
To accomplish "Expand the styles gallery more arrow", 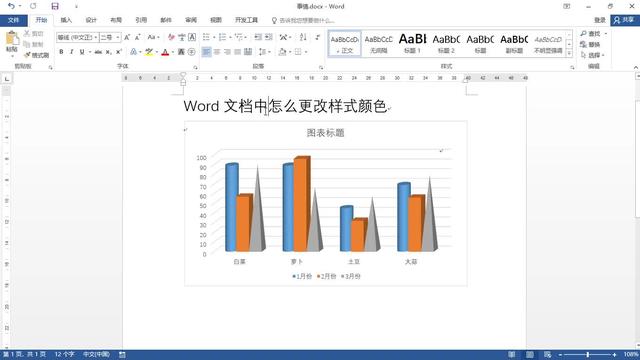I will click(x=569, y=53).
